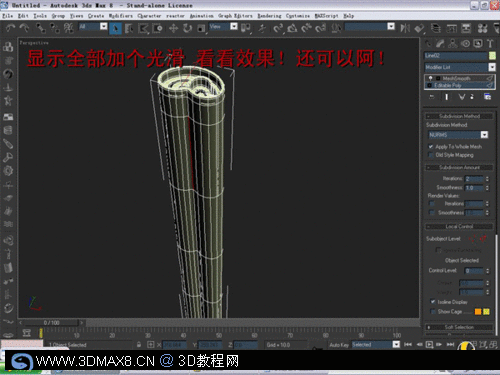
Task: Click the Go to Start playback button
Action: [408, 344]
